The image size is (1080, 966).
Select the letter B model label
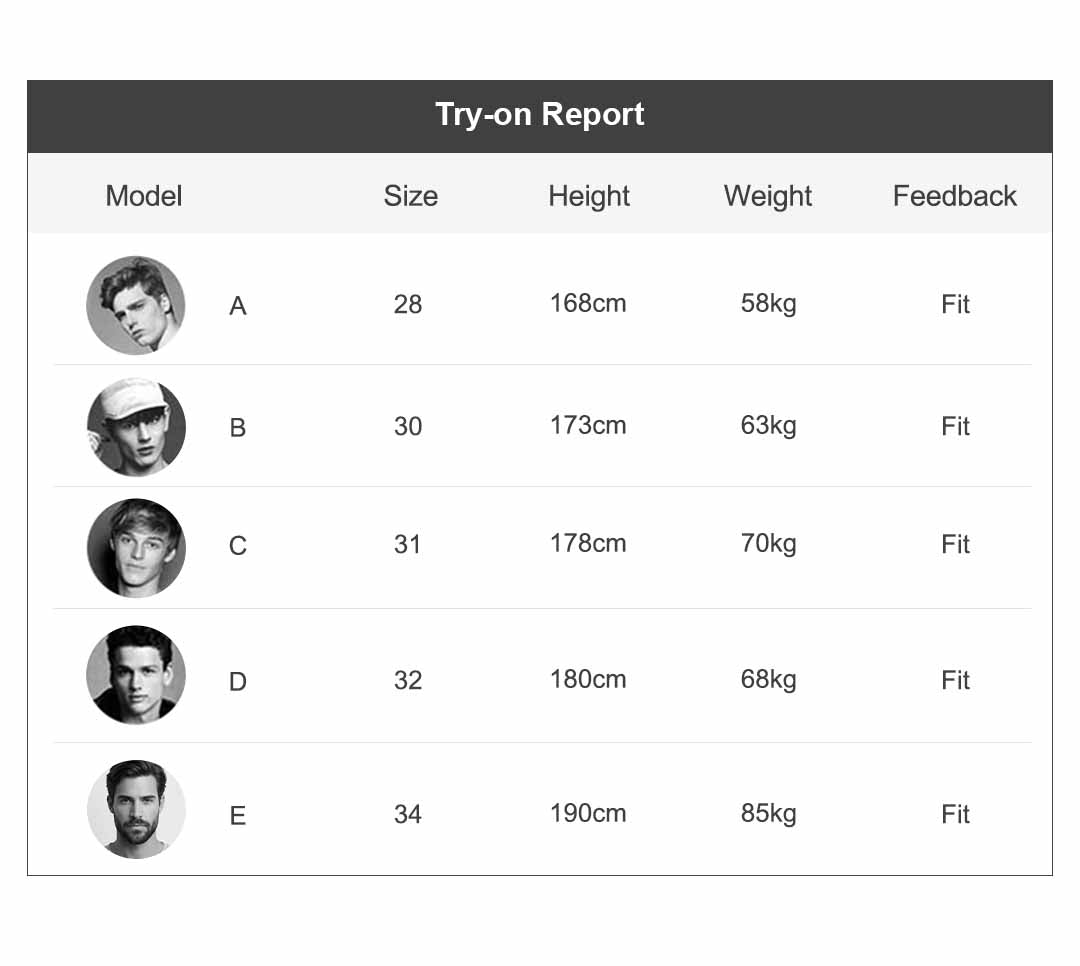tap(237, 428)
